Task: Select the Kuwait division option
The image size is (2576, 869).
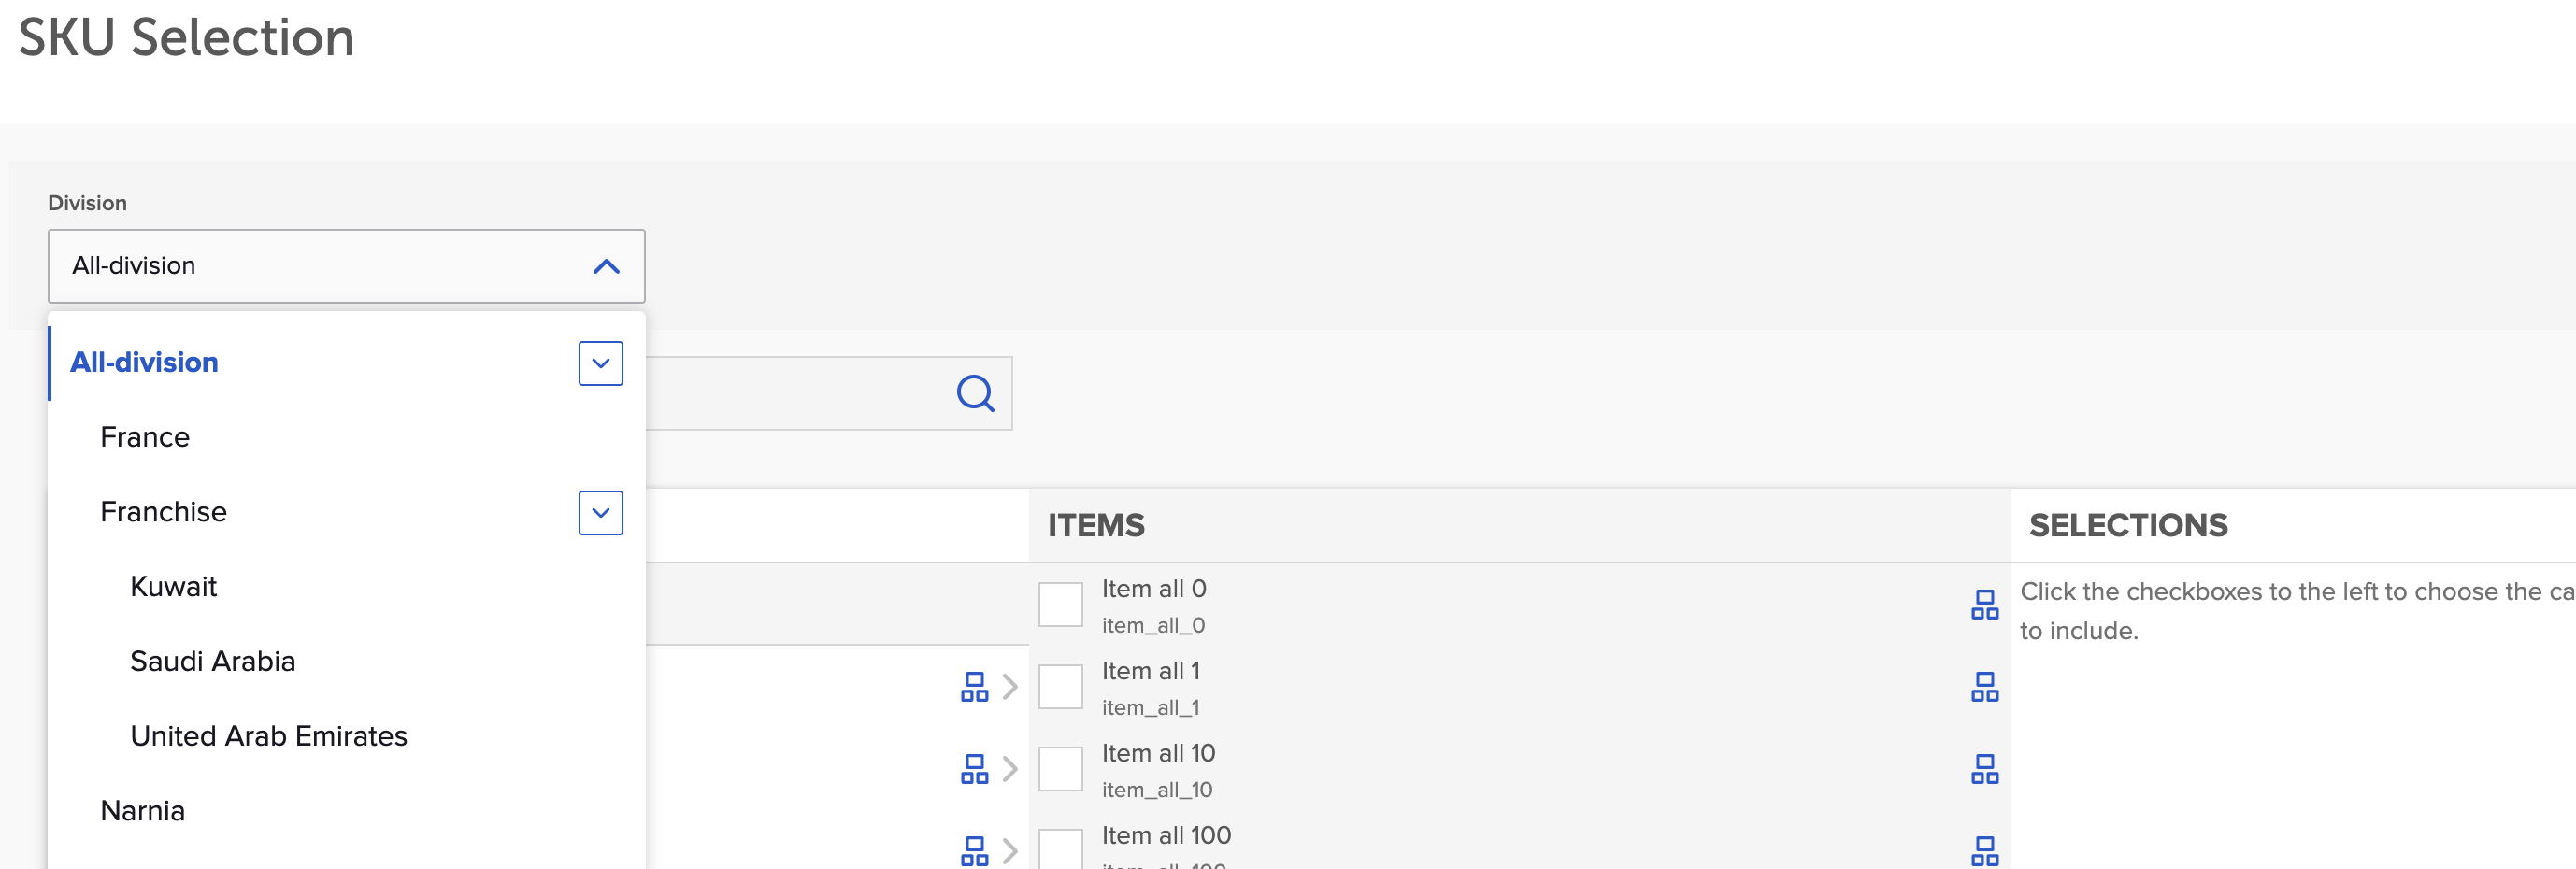Action: pyautogui.click(x=173, y=587)
